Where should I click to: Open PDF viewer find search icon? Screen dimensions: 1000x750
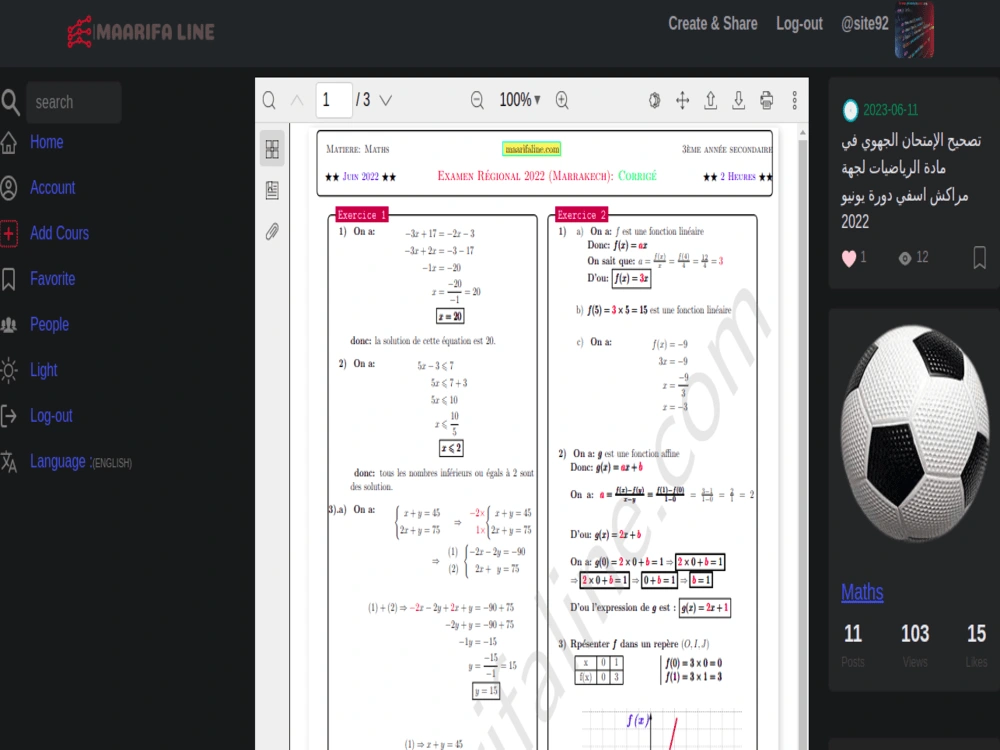(269, 100)
